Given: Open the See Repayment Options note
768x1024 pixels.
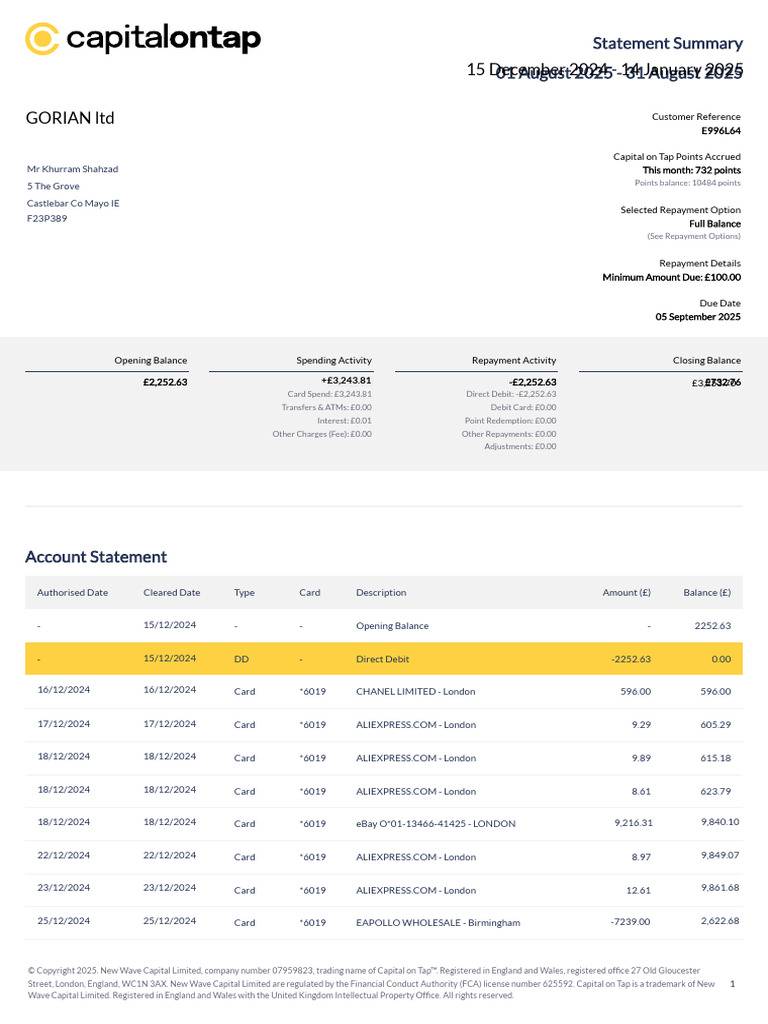Looking at the screenshot, I should tap(694, 236).
